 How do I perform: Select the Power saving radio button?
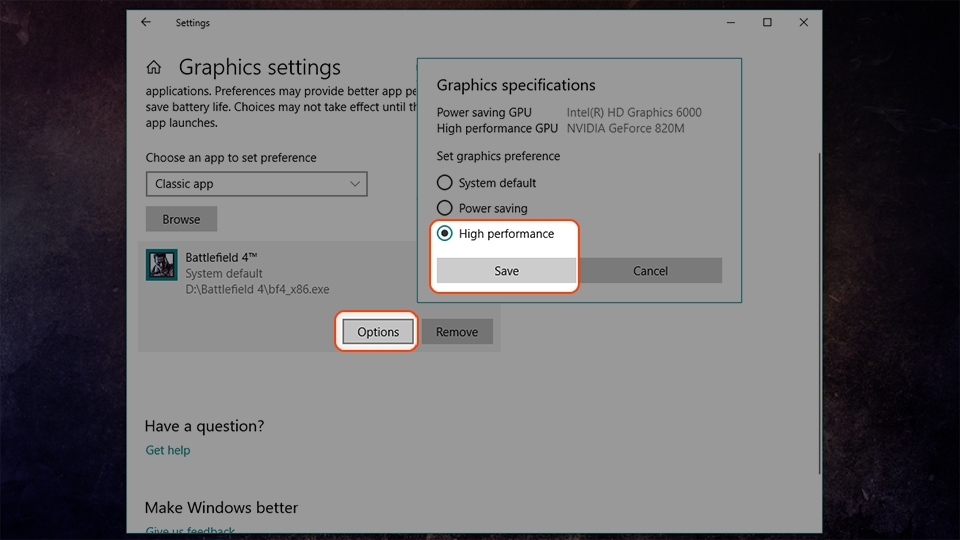point(444,208)
